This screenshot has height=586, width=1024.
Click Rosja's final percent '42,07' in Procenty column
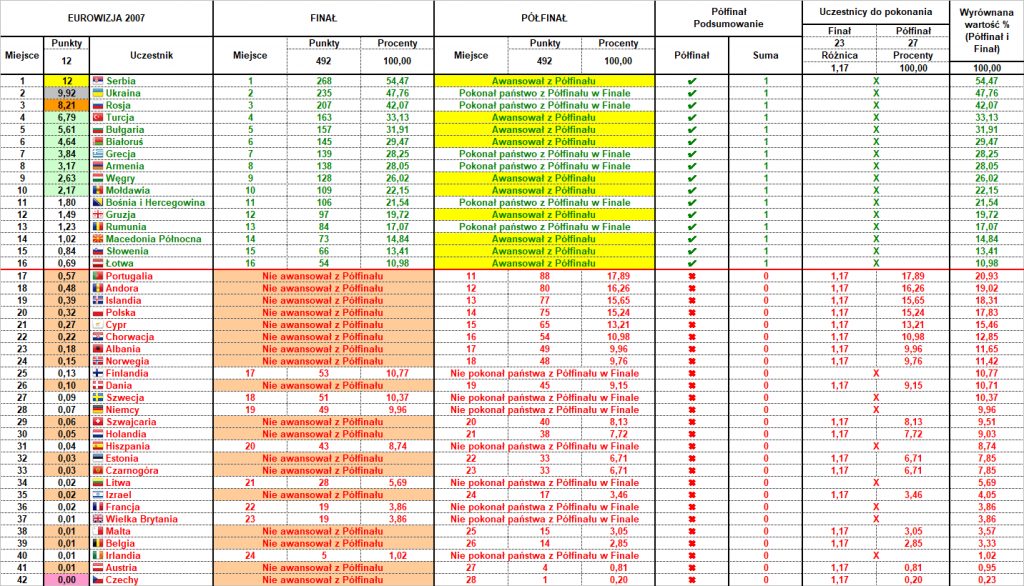point(397,105)
